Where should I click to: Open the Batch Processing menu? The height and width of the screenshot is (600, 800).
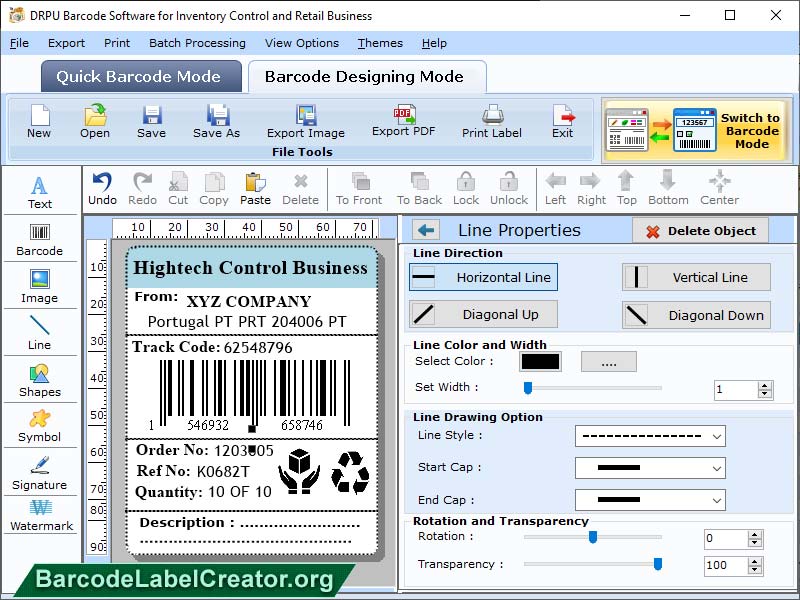click(197, 43)
